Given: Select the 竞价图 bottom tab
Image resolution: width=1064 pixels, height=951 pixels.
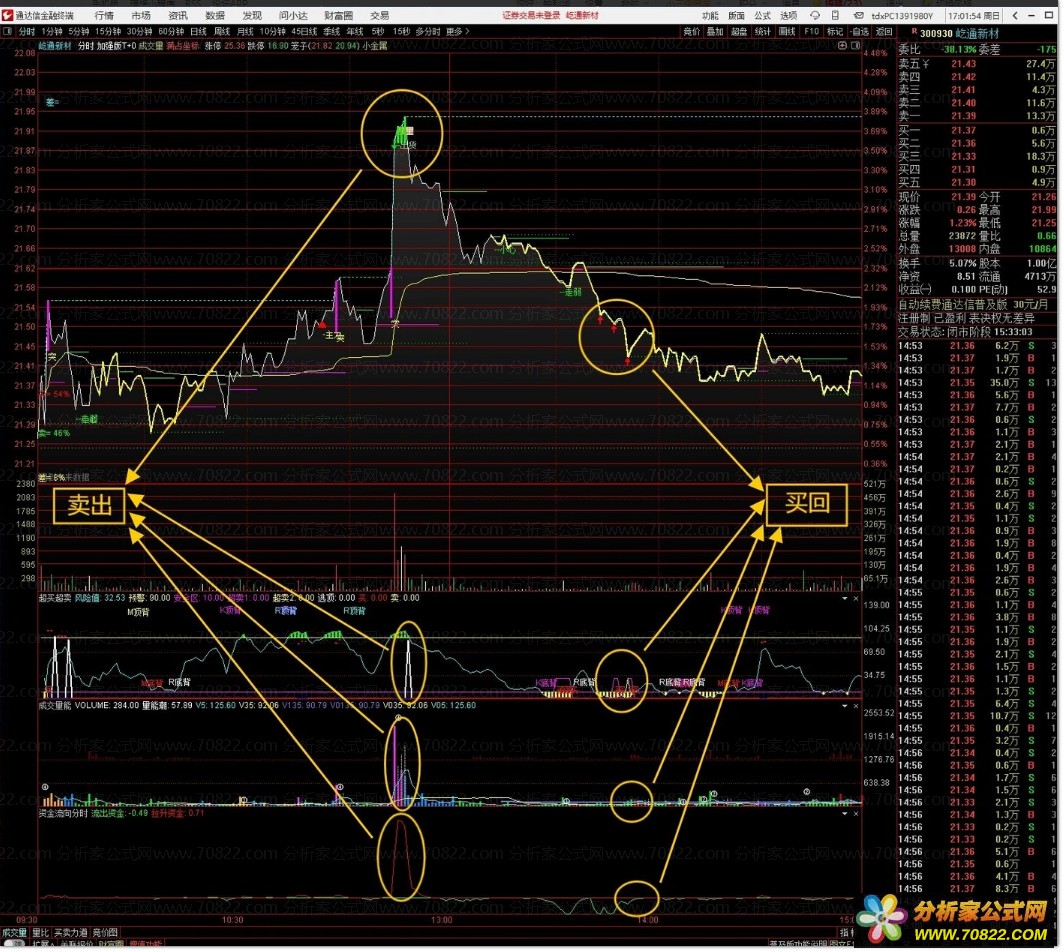Looking at the screenshot, I should pos(104,933).
